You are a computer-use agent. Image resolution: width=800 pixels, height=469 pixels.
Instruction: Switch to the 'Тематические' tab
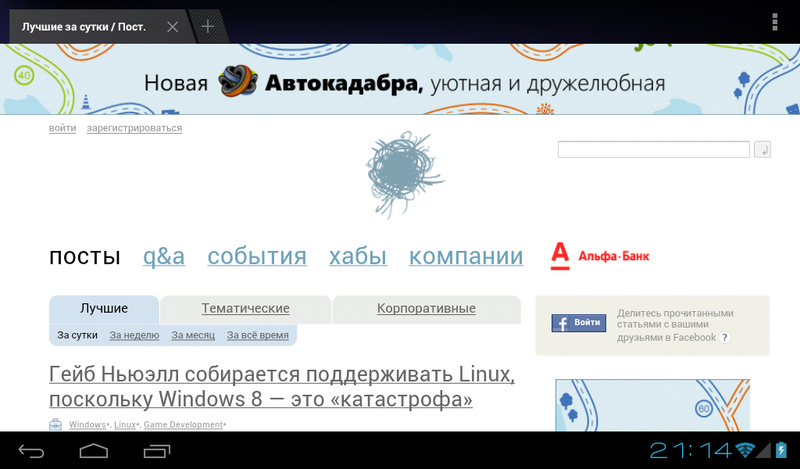click(245, 309)
